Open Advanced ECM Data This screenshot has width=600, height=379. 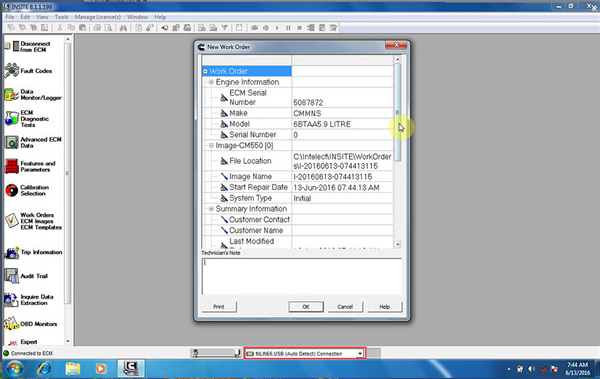pyautogui.click(x=33, y=142)
